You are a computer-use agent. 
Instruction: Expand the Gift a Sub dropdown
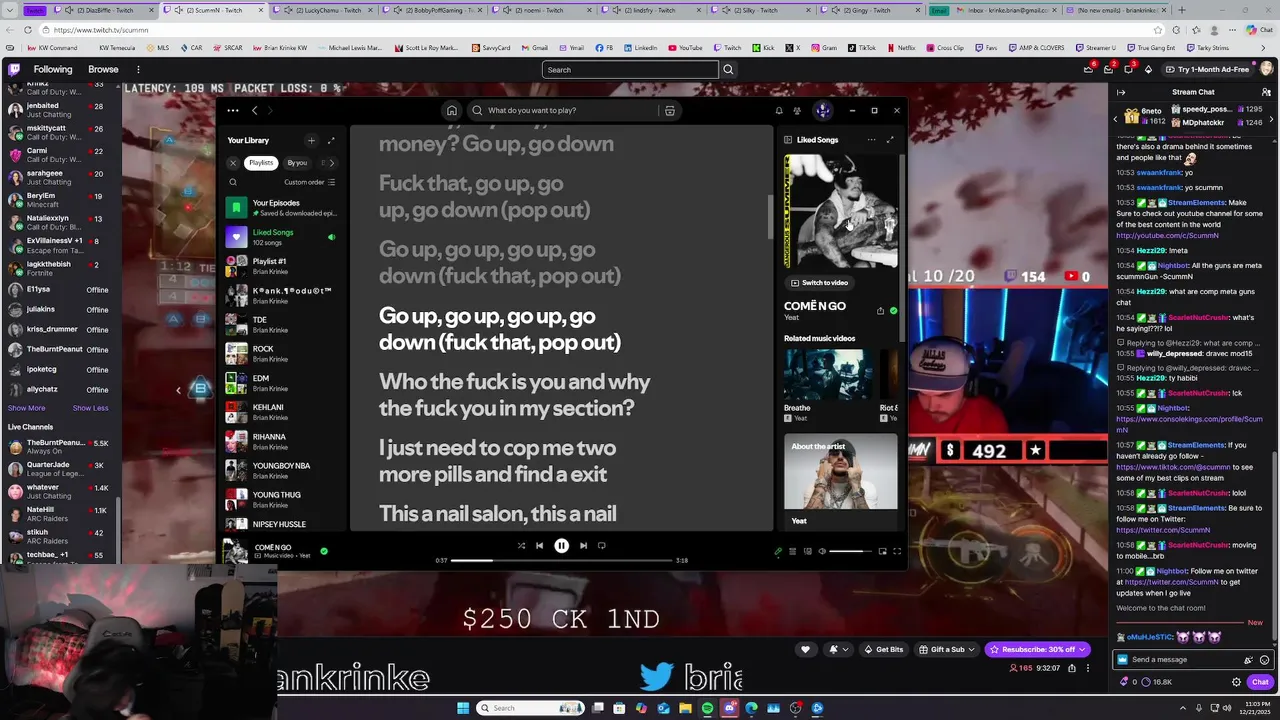click(947, 650)
